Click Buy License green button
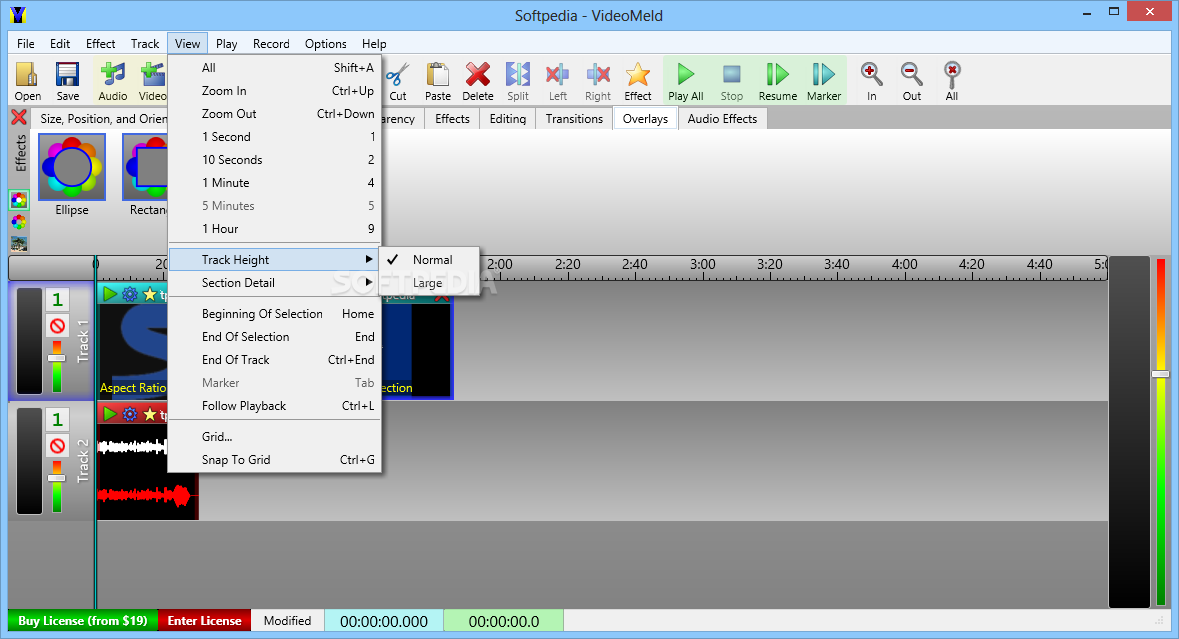1179x639 pixels. coord(83,621)
